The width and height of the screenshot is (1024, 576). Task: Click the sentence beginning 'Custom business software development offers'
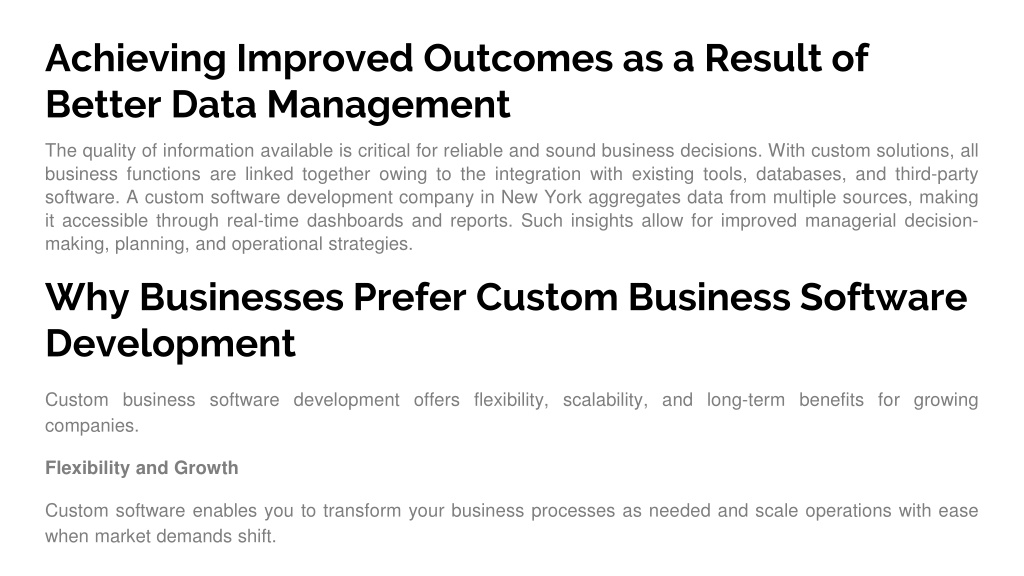pyautogui.click(x=511, y=413)
